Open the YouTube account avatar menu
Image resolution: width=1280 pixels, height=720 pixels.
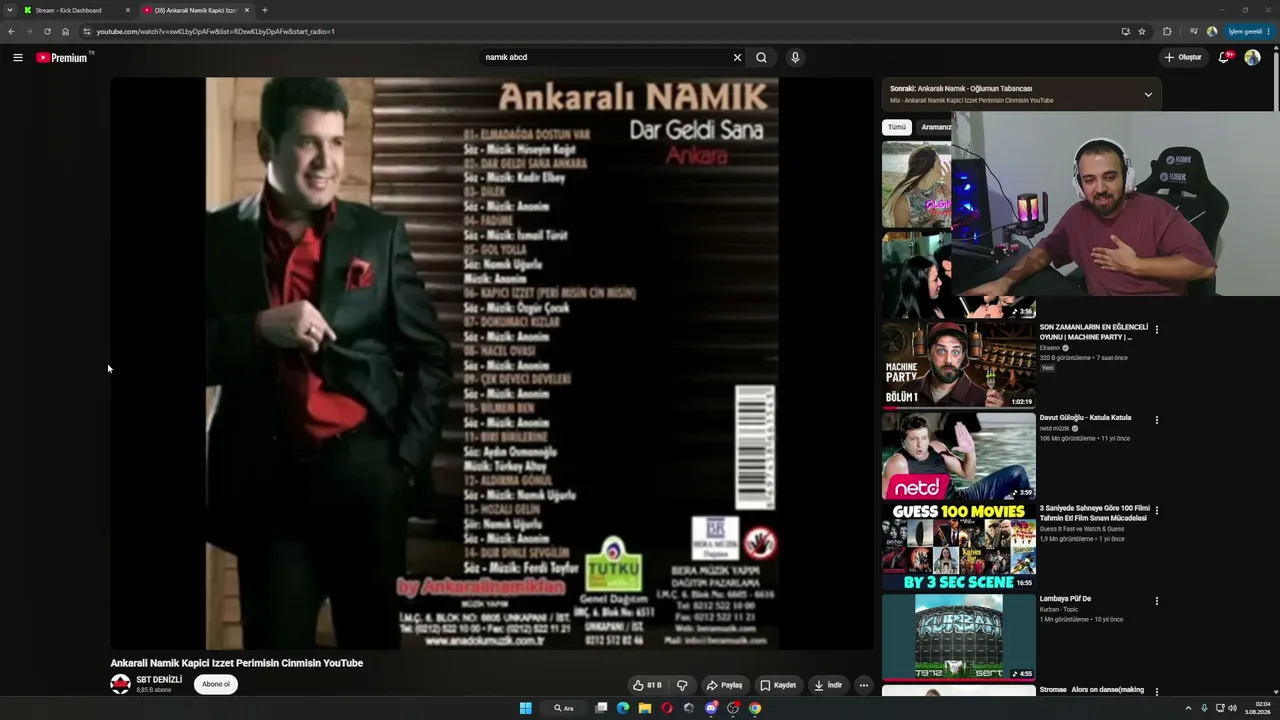1252,57
